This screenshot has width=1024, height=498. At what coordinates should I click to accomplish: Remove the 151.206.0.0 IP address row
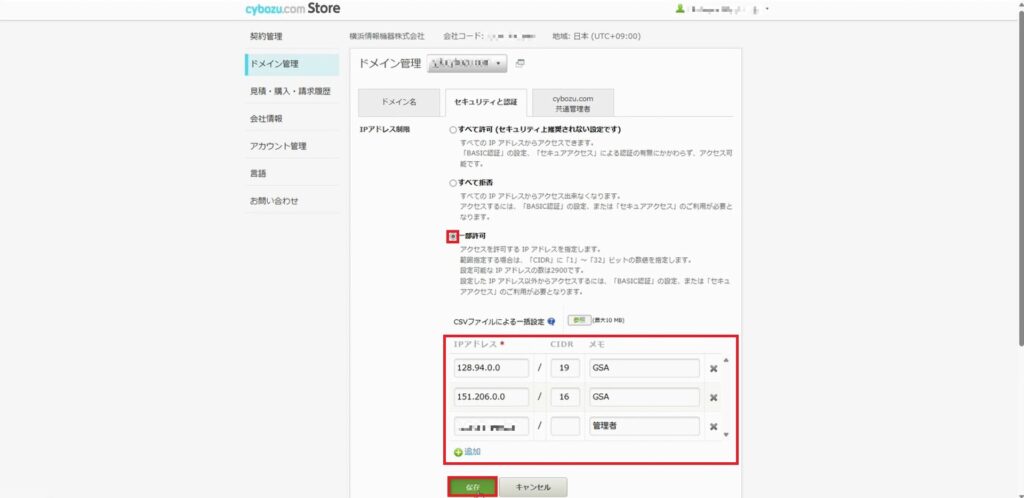(x=713, y=397)
